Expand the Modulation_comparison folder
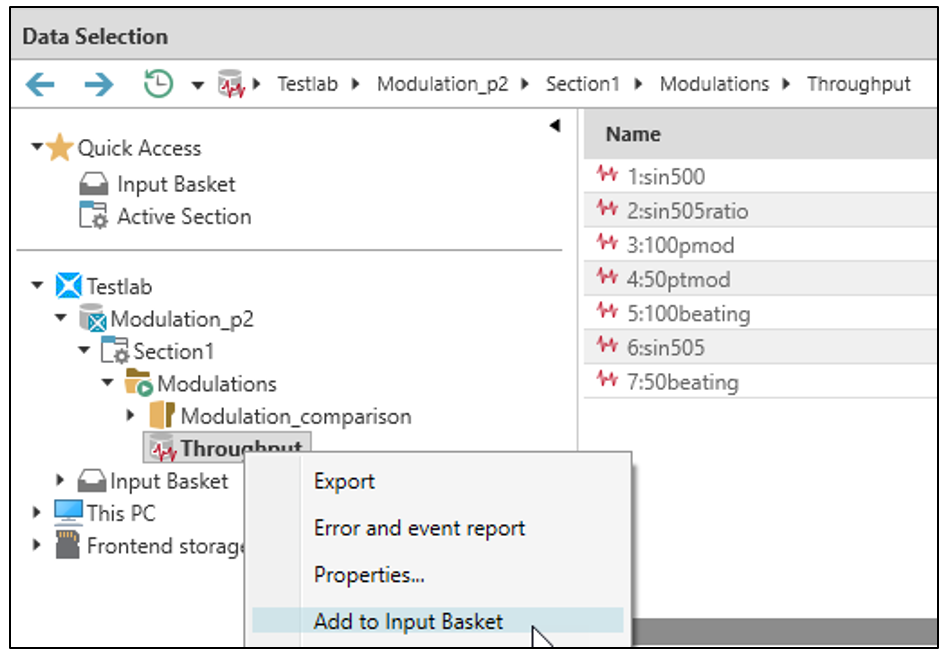The height and width of the screenshot is (661, 945). click(x=130, y=415)
